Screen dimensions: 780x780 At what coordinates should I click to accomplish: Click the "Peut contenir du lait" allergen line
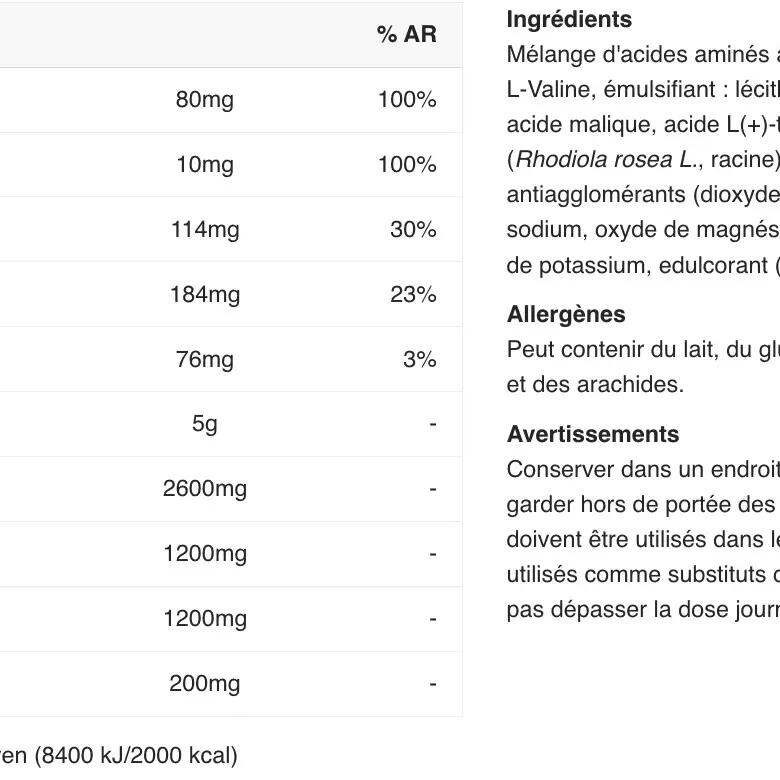640,350
